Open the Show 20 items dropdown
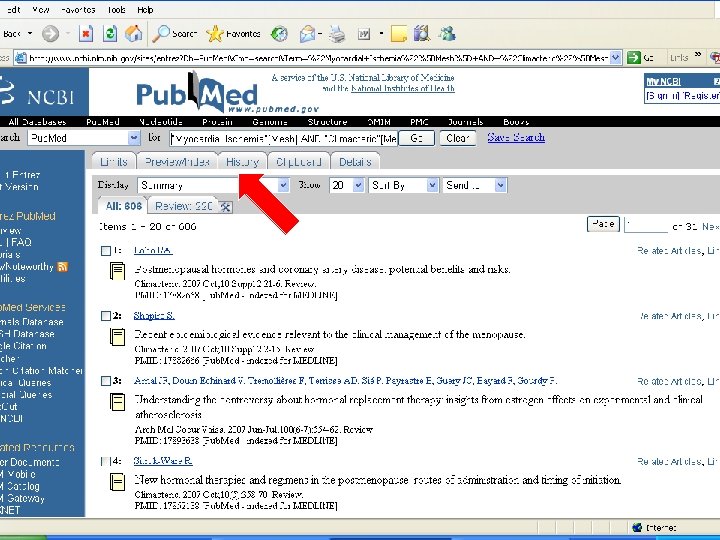This screenshot has width=720, height=540. 358,186
